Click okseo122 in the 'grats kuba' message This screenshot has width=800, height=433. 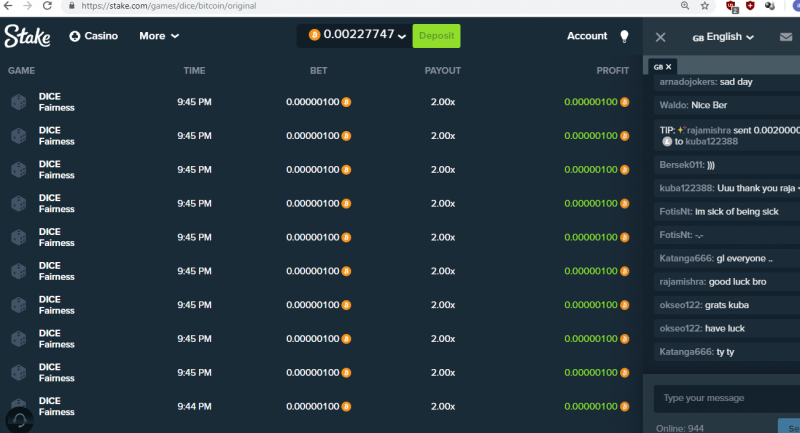[x=681, y=305]
